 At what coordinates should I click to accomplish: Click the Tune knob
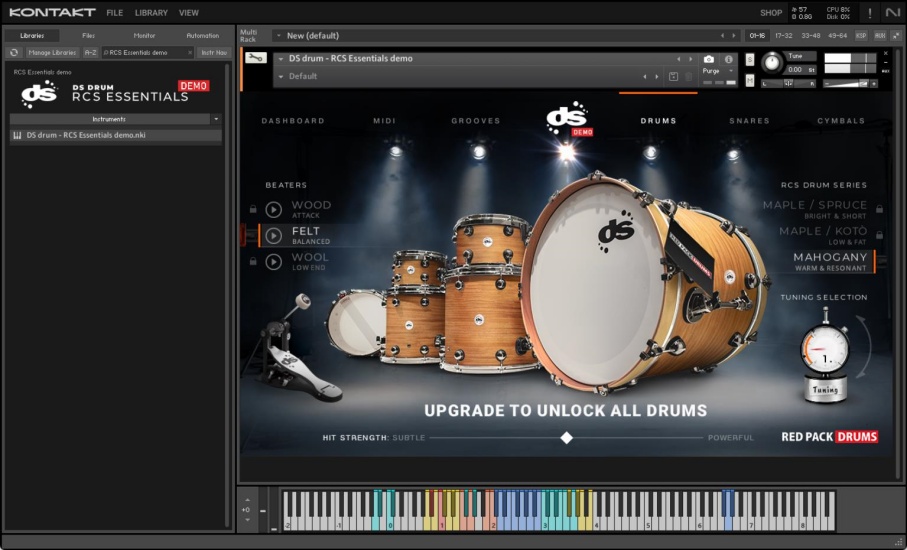pyautogui.click(x=771, y=62)
